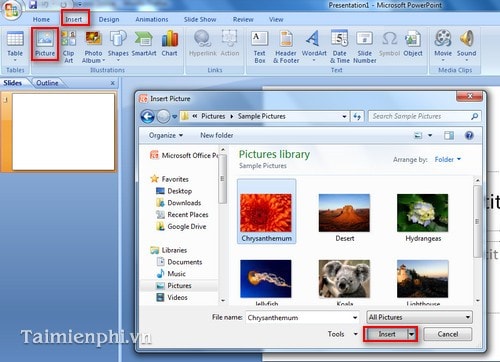
Task: Open the Shapes gallery
Action: point(118,46)
